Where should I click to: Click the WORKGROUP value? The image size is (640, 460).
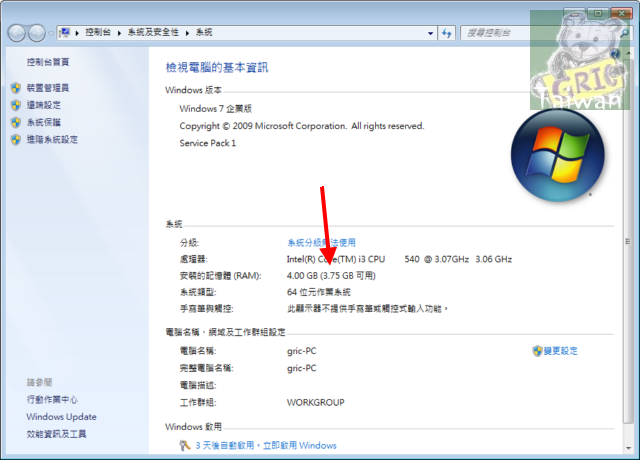(316, 402)
